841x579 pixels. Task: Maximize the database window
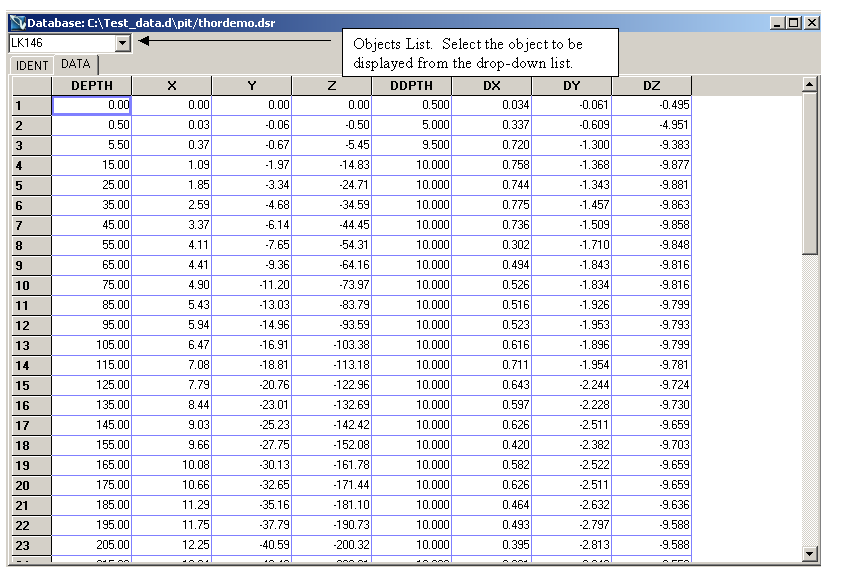click(794, 23)
